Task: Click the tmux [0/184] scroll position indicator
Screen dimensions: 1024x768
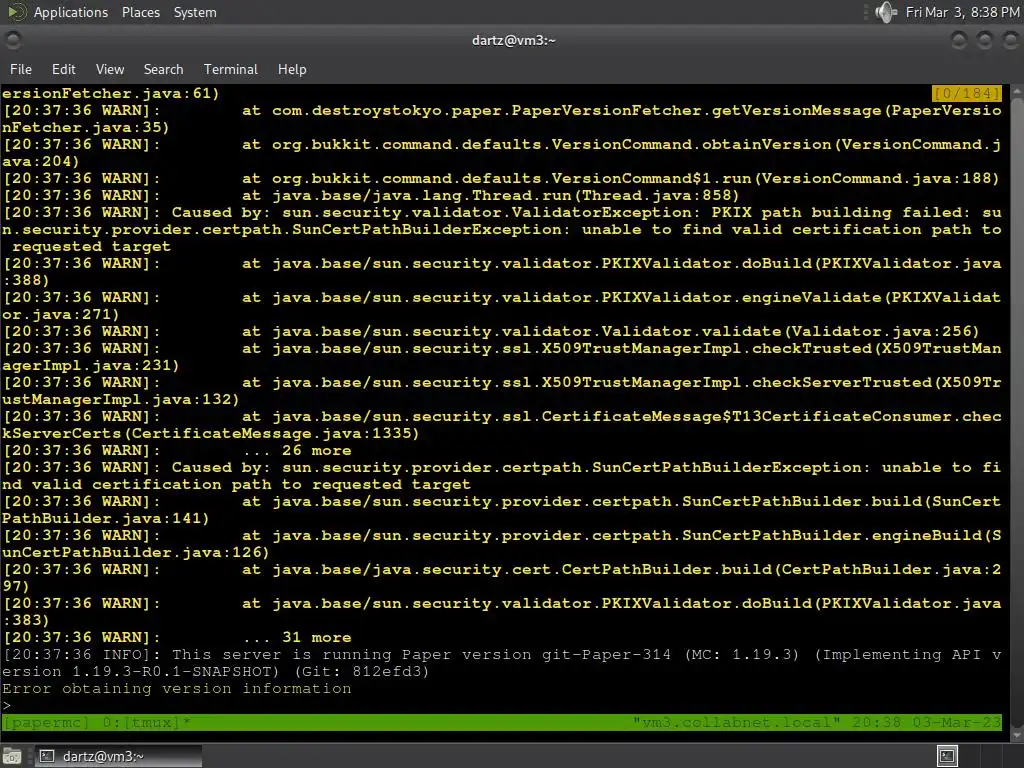Action: pos(967,93)
